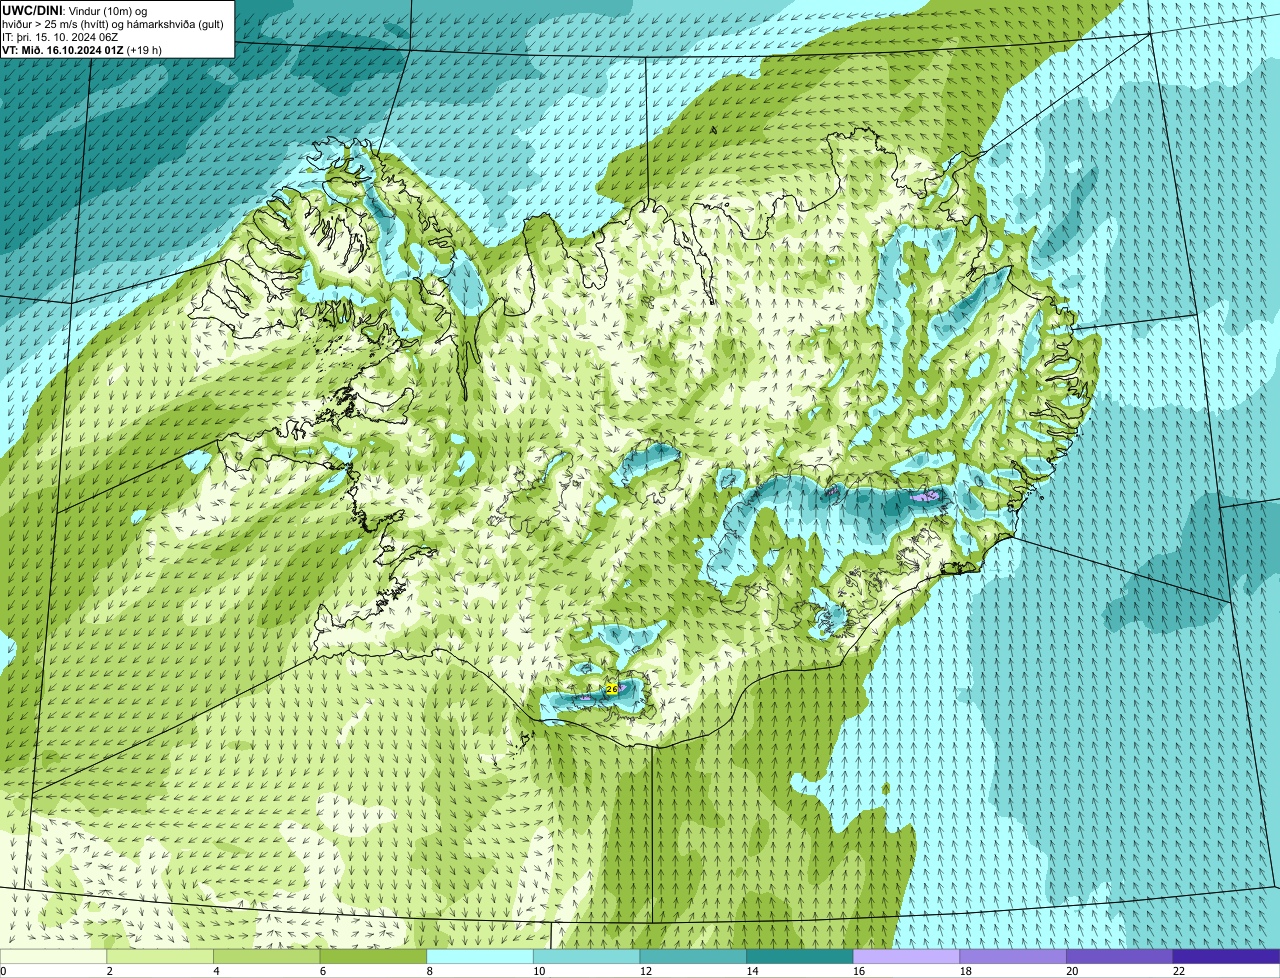Viewport: 1280px width, 978px height.
Task: Click the scale label '22'
Action: [x=1179, y=970]
